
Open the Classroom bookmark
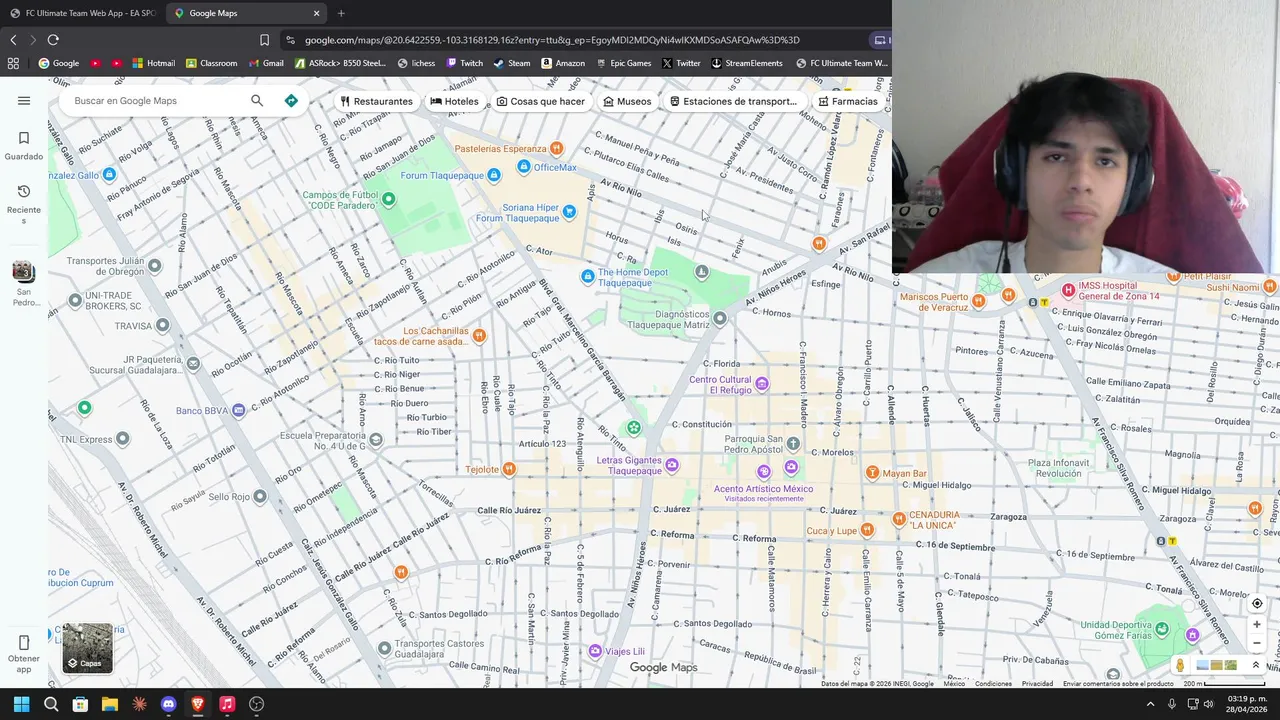coord(211,63)
